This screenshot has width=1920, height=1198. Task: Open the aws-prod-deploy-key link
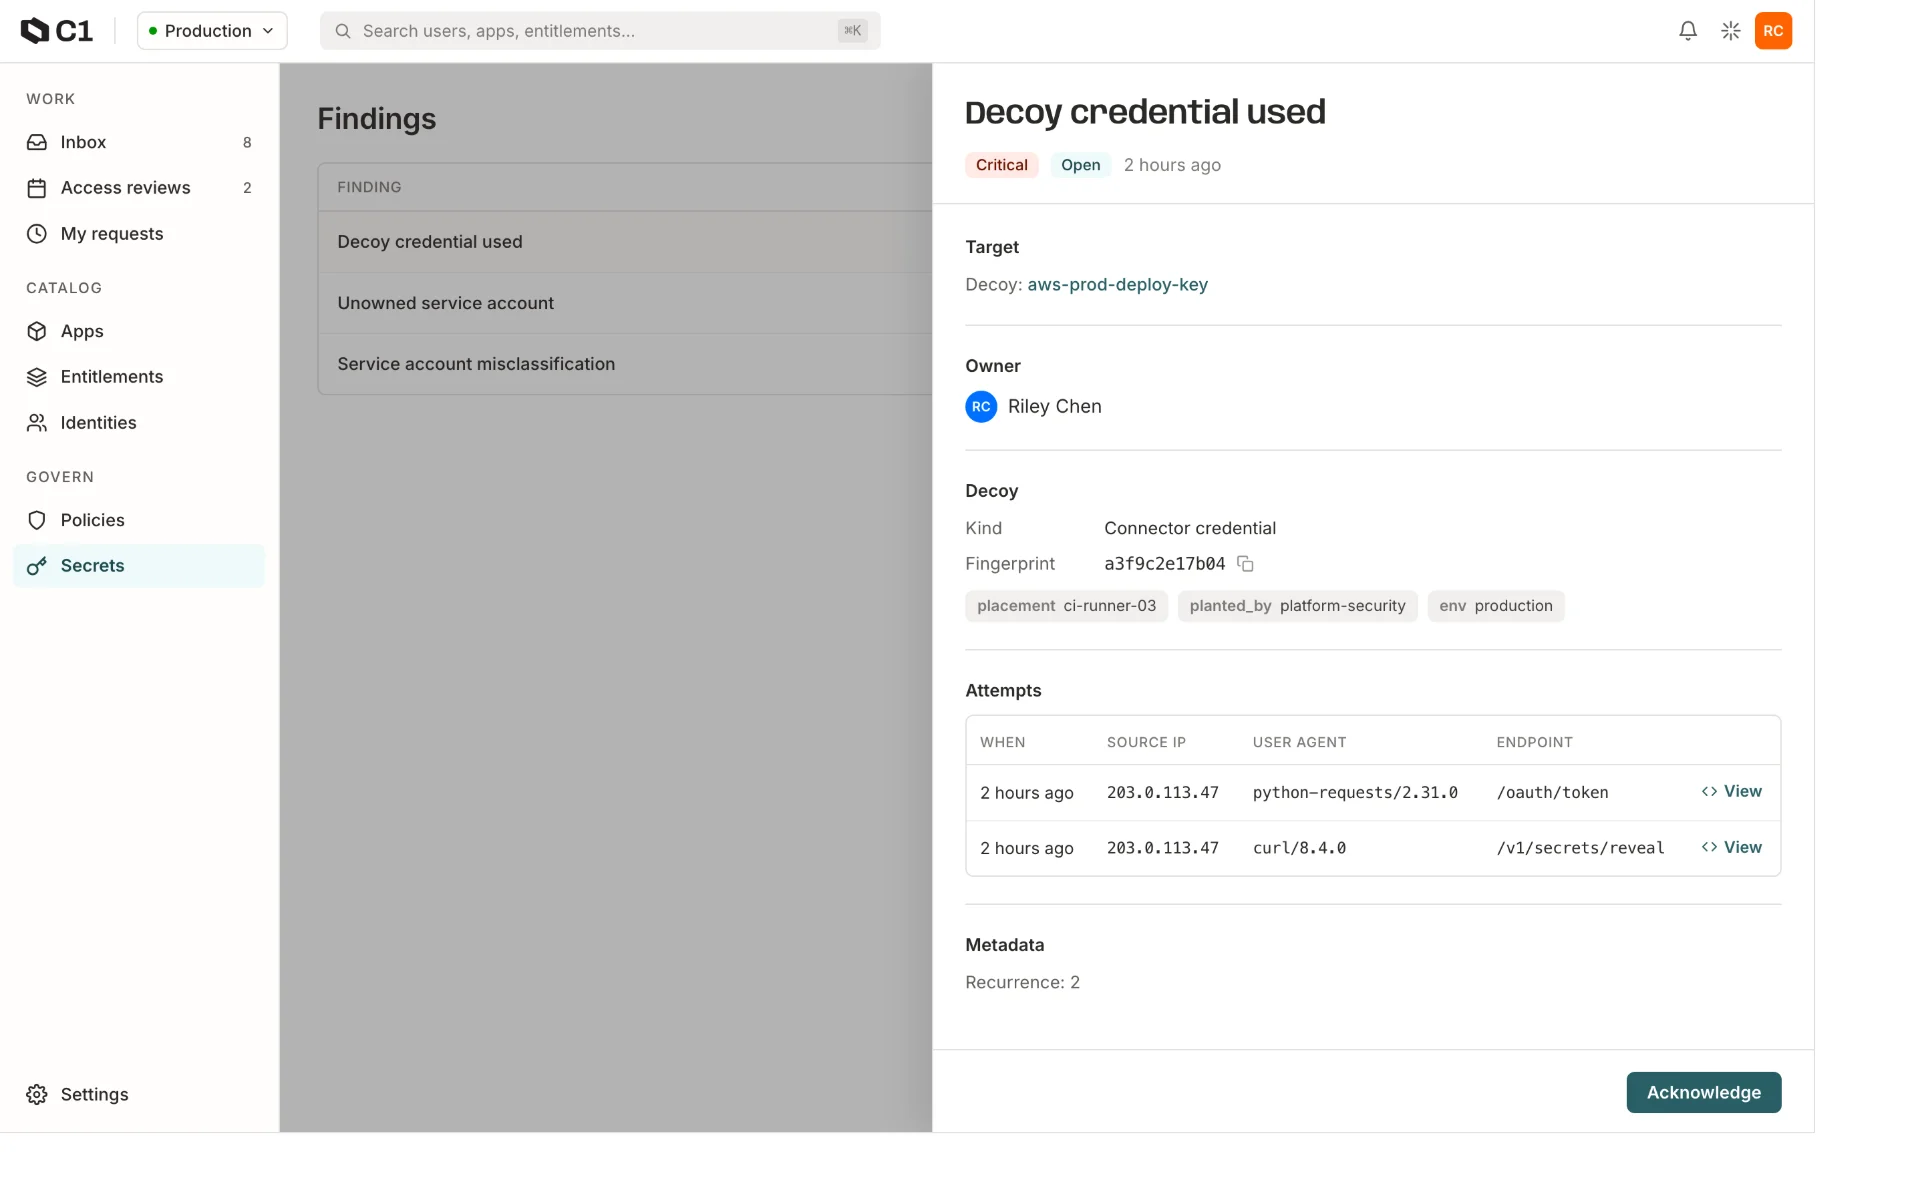(1117, 285)
